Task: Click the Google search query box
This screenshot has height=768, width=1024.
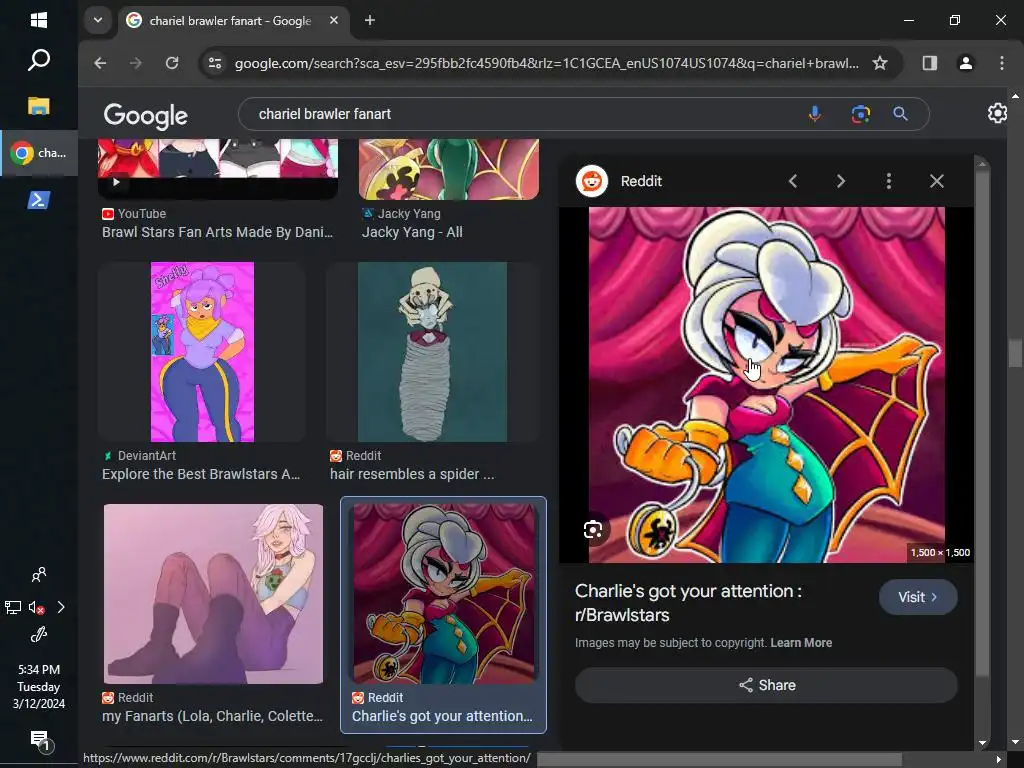Action: click(x=522, y=114)
